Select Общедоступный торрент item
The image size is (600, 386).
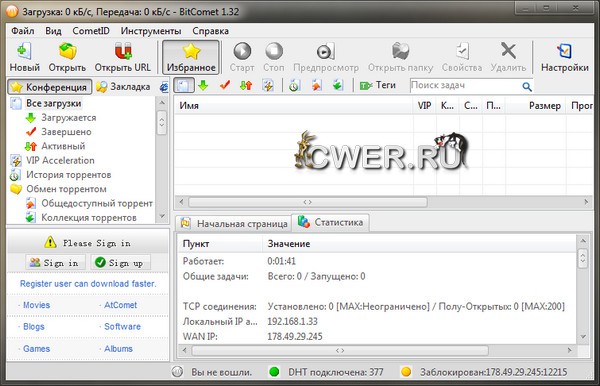(x=97, y=203)
